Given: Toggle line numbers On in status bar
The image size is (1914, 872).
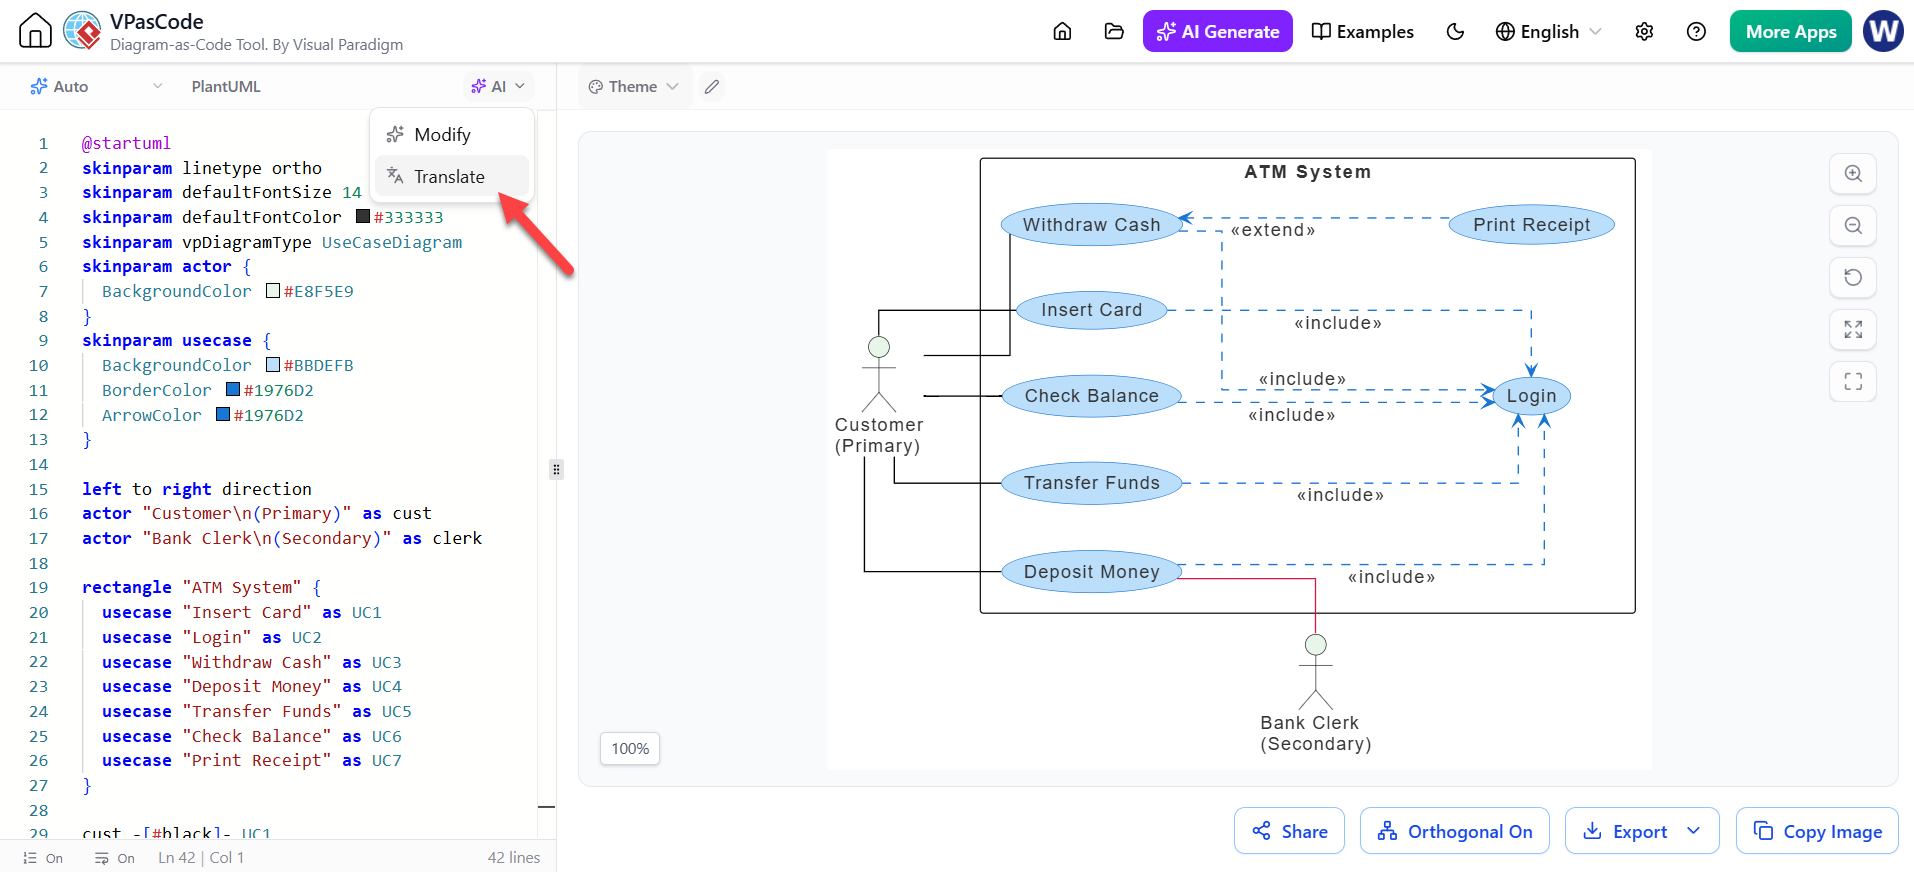Looking at the screenshot, I should (x=43, y=858).
